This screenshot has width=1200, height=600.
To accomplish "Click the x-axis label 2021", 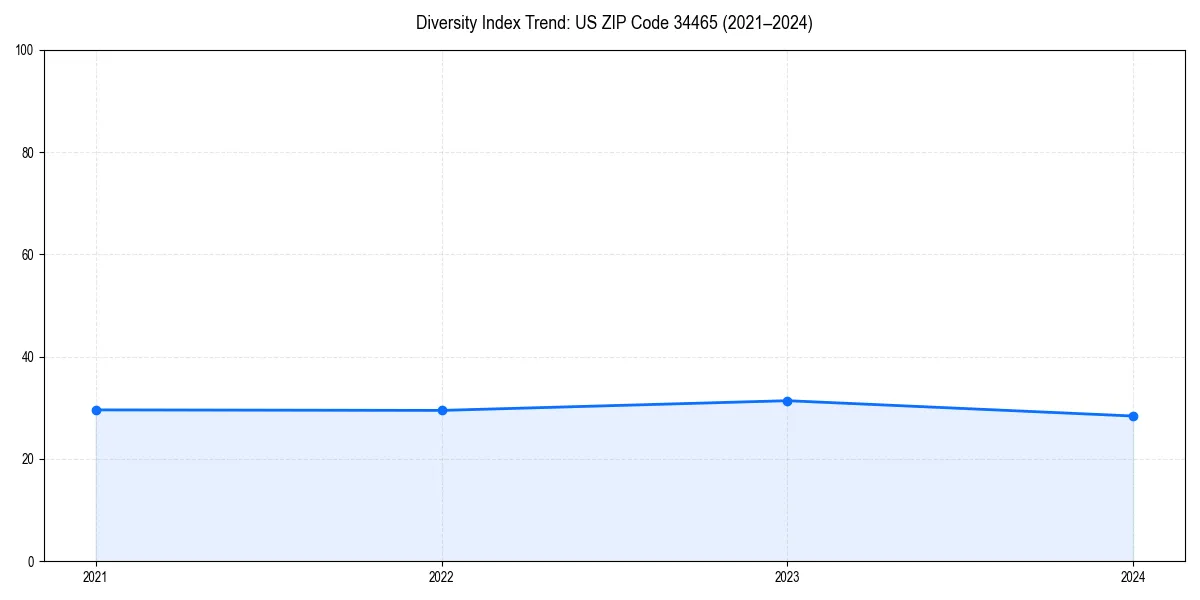I will pos(96,577).
